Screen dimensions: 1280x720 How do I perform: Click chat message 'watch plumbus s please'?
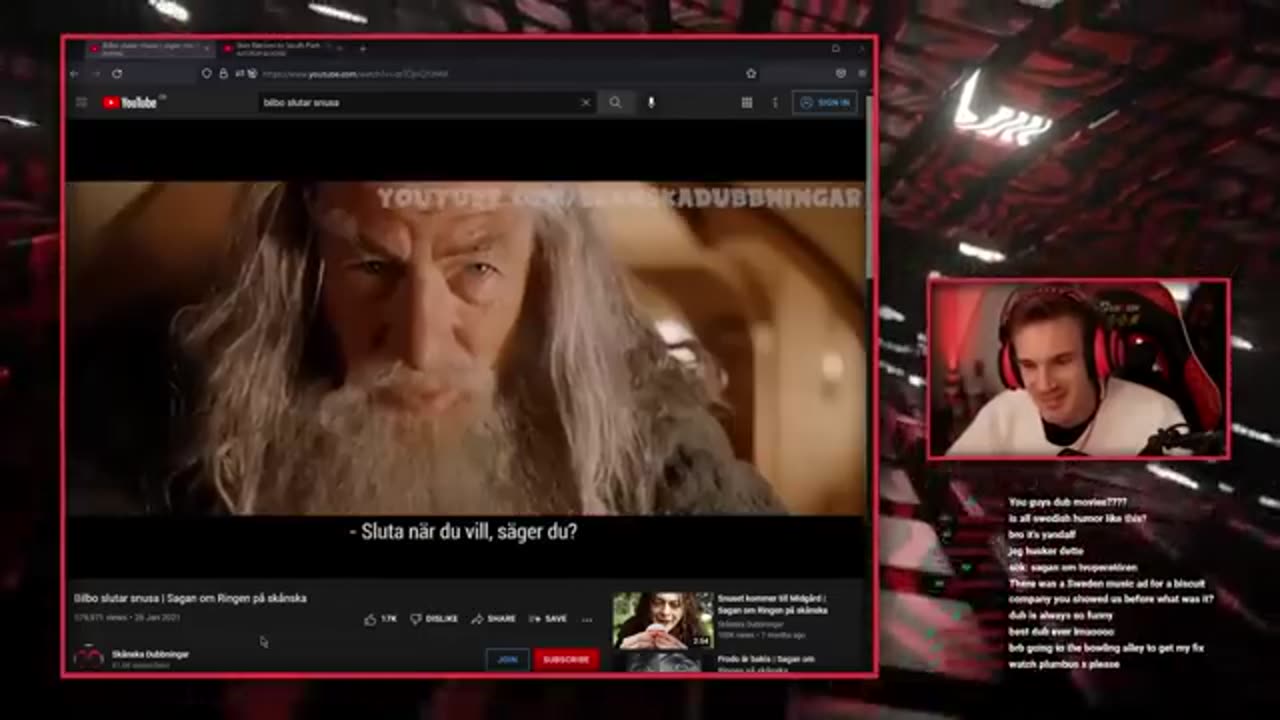[1064, 664]
